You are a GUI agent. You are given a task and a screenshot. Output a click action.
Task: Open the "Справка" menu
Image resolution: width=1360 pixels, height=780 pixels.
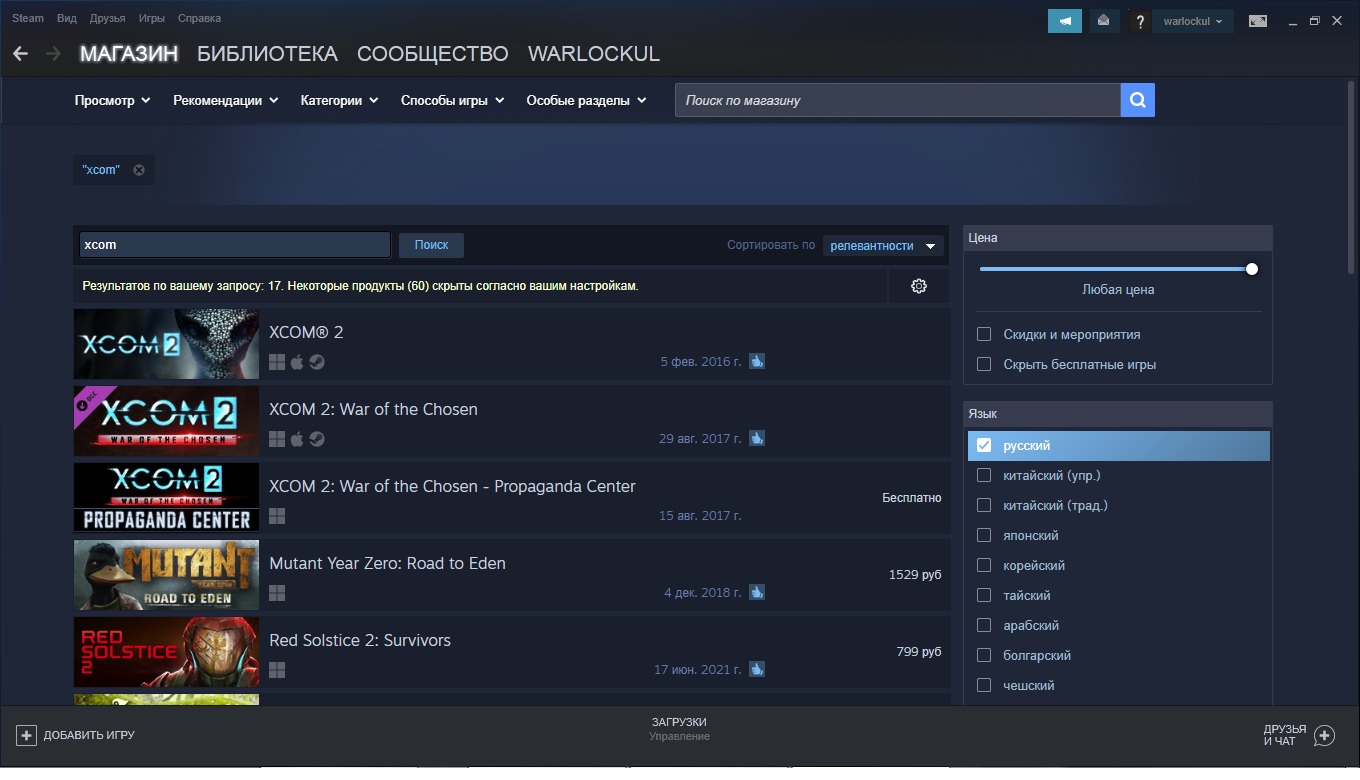tap(199, 18)
